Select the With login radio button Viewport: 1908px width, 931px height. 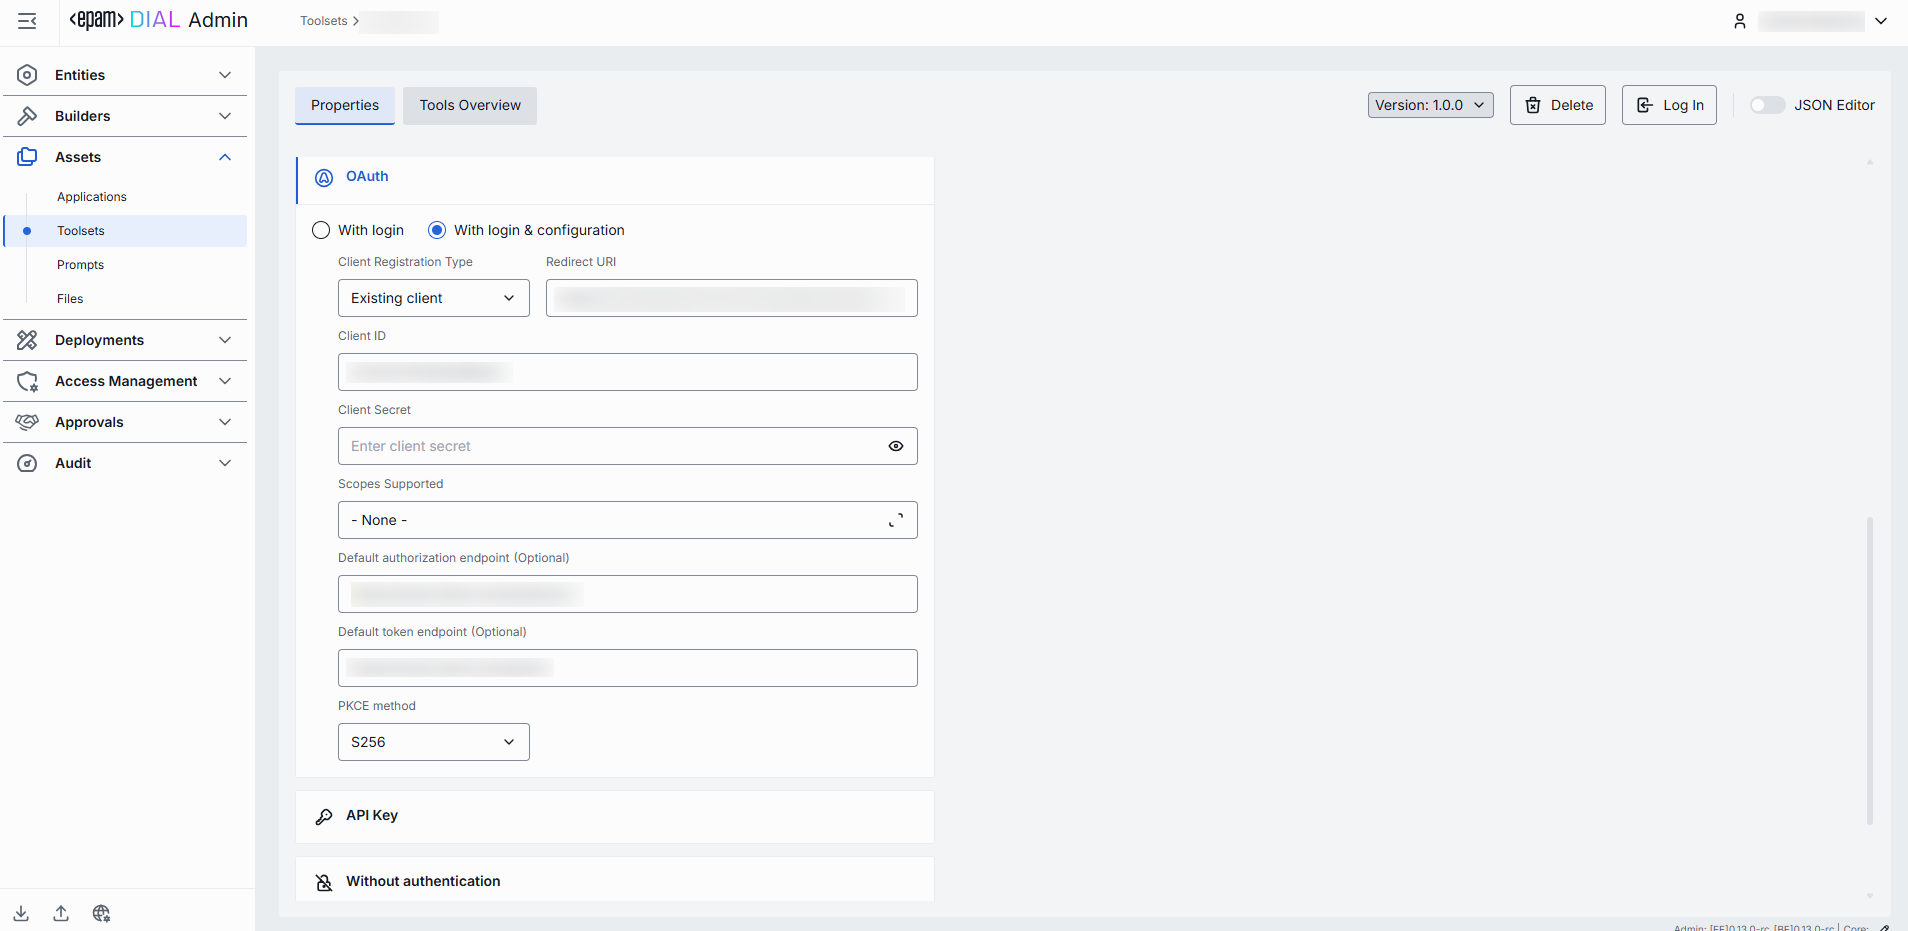(x=321, y=230)
